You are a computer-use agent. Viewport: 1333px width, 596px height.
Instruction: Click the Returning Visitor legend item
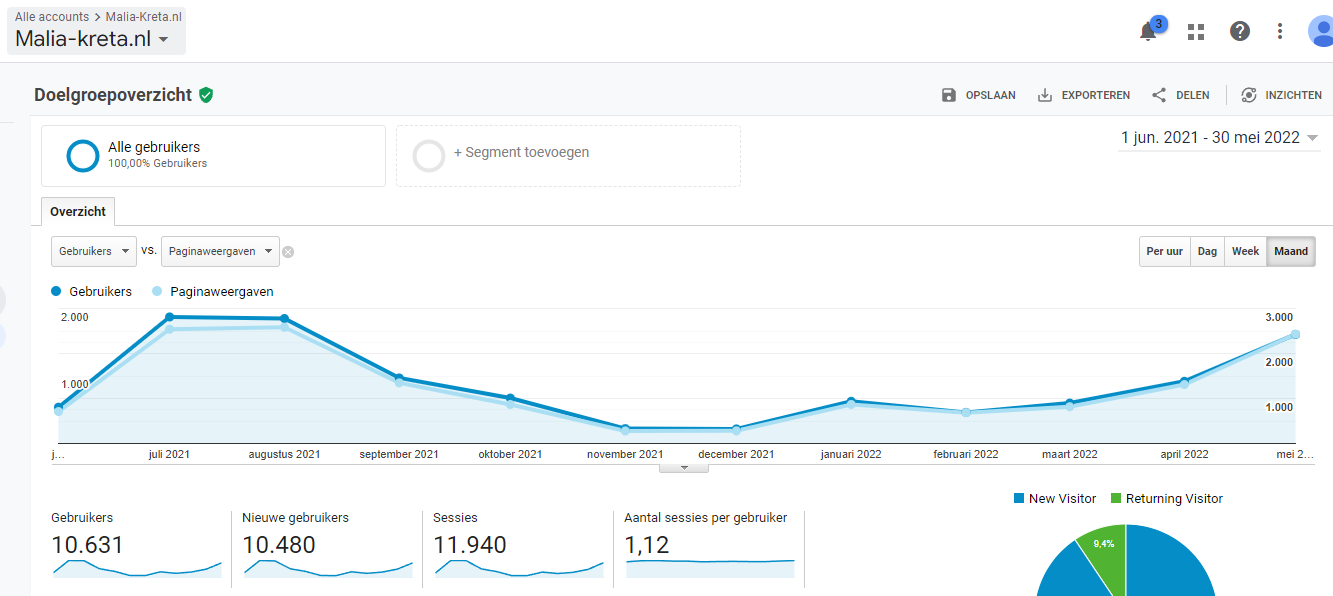click(x=1166, y=498)
